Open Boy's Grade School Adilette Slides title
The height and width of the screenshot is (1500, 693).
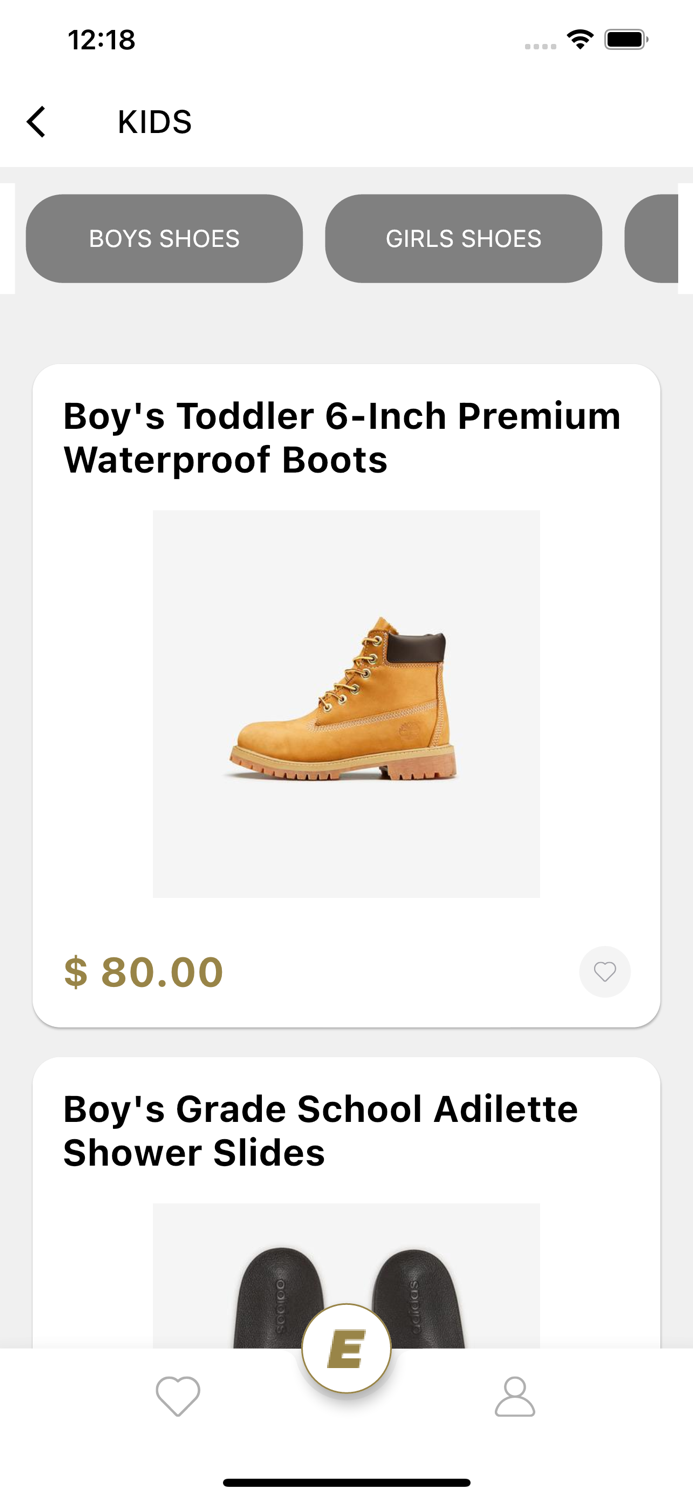click(320, 1131)
